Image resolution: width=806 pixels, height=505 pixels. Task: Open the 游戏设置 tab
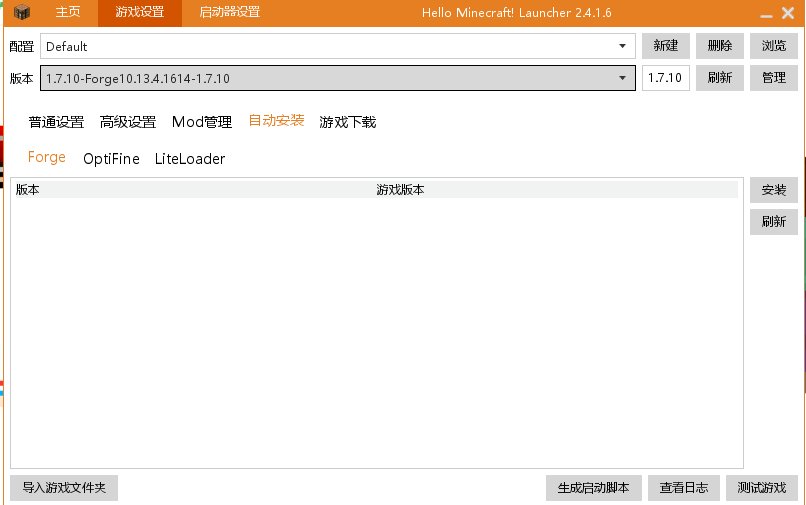[140, 13]
